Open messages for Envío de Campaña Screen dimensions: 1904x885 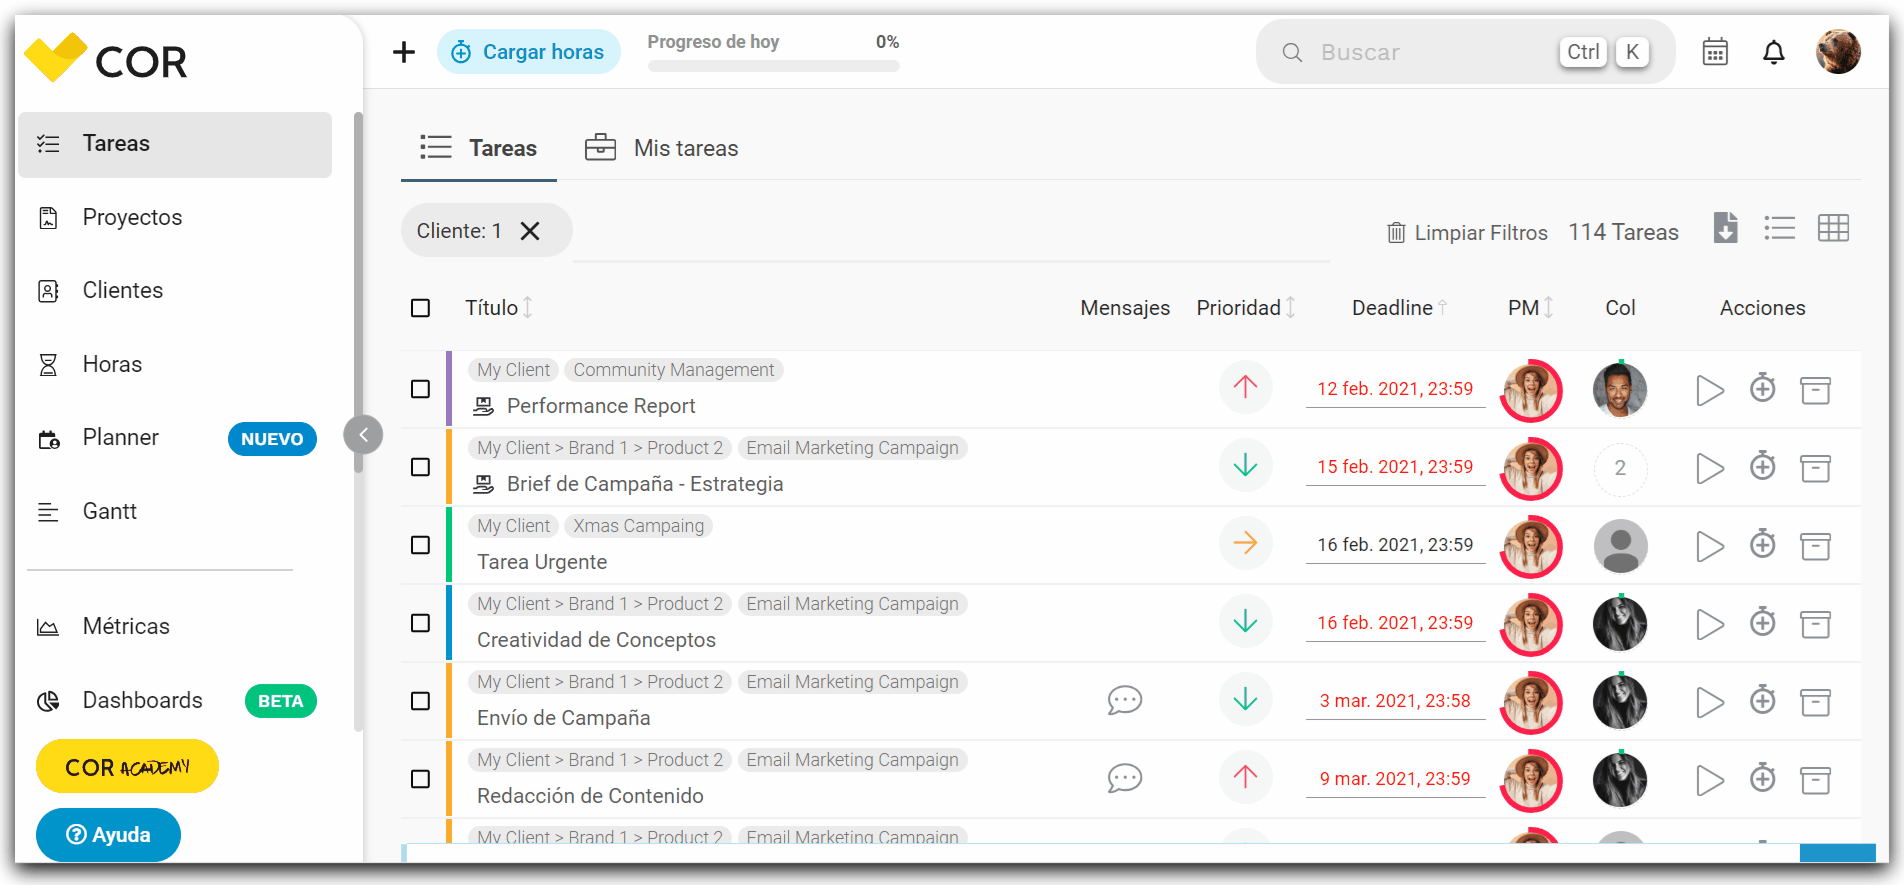(1124, 700)
